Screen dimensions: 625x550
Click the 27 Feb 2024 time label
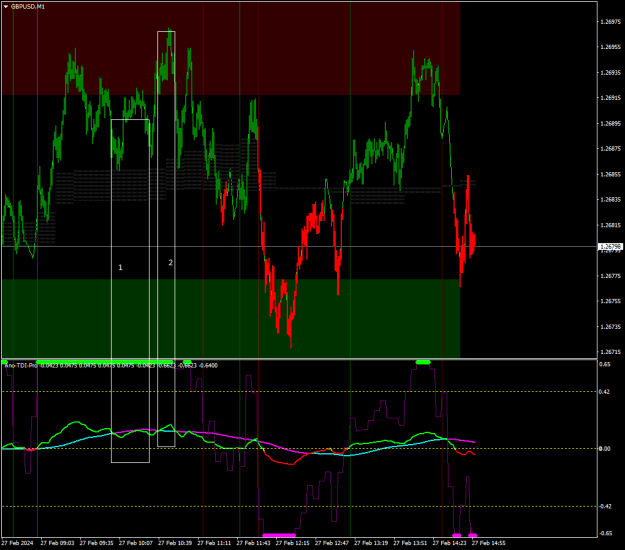tap(17, 543)
